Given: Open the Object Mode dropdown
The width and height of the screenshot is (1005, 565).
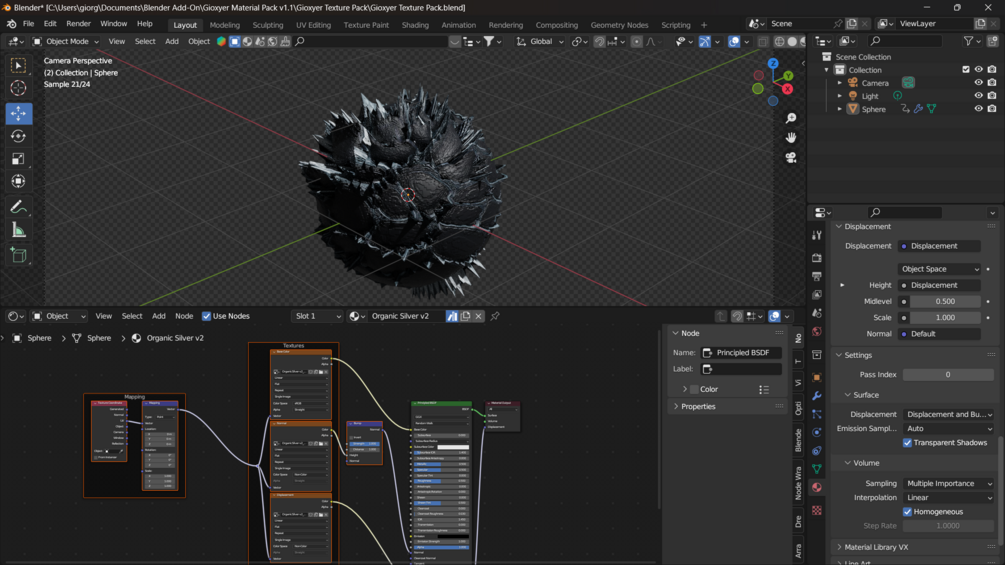Looking at the screenshot, I should click(x=66, y=42).
